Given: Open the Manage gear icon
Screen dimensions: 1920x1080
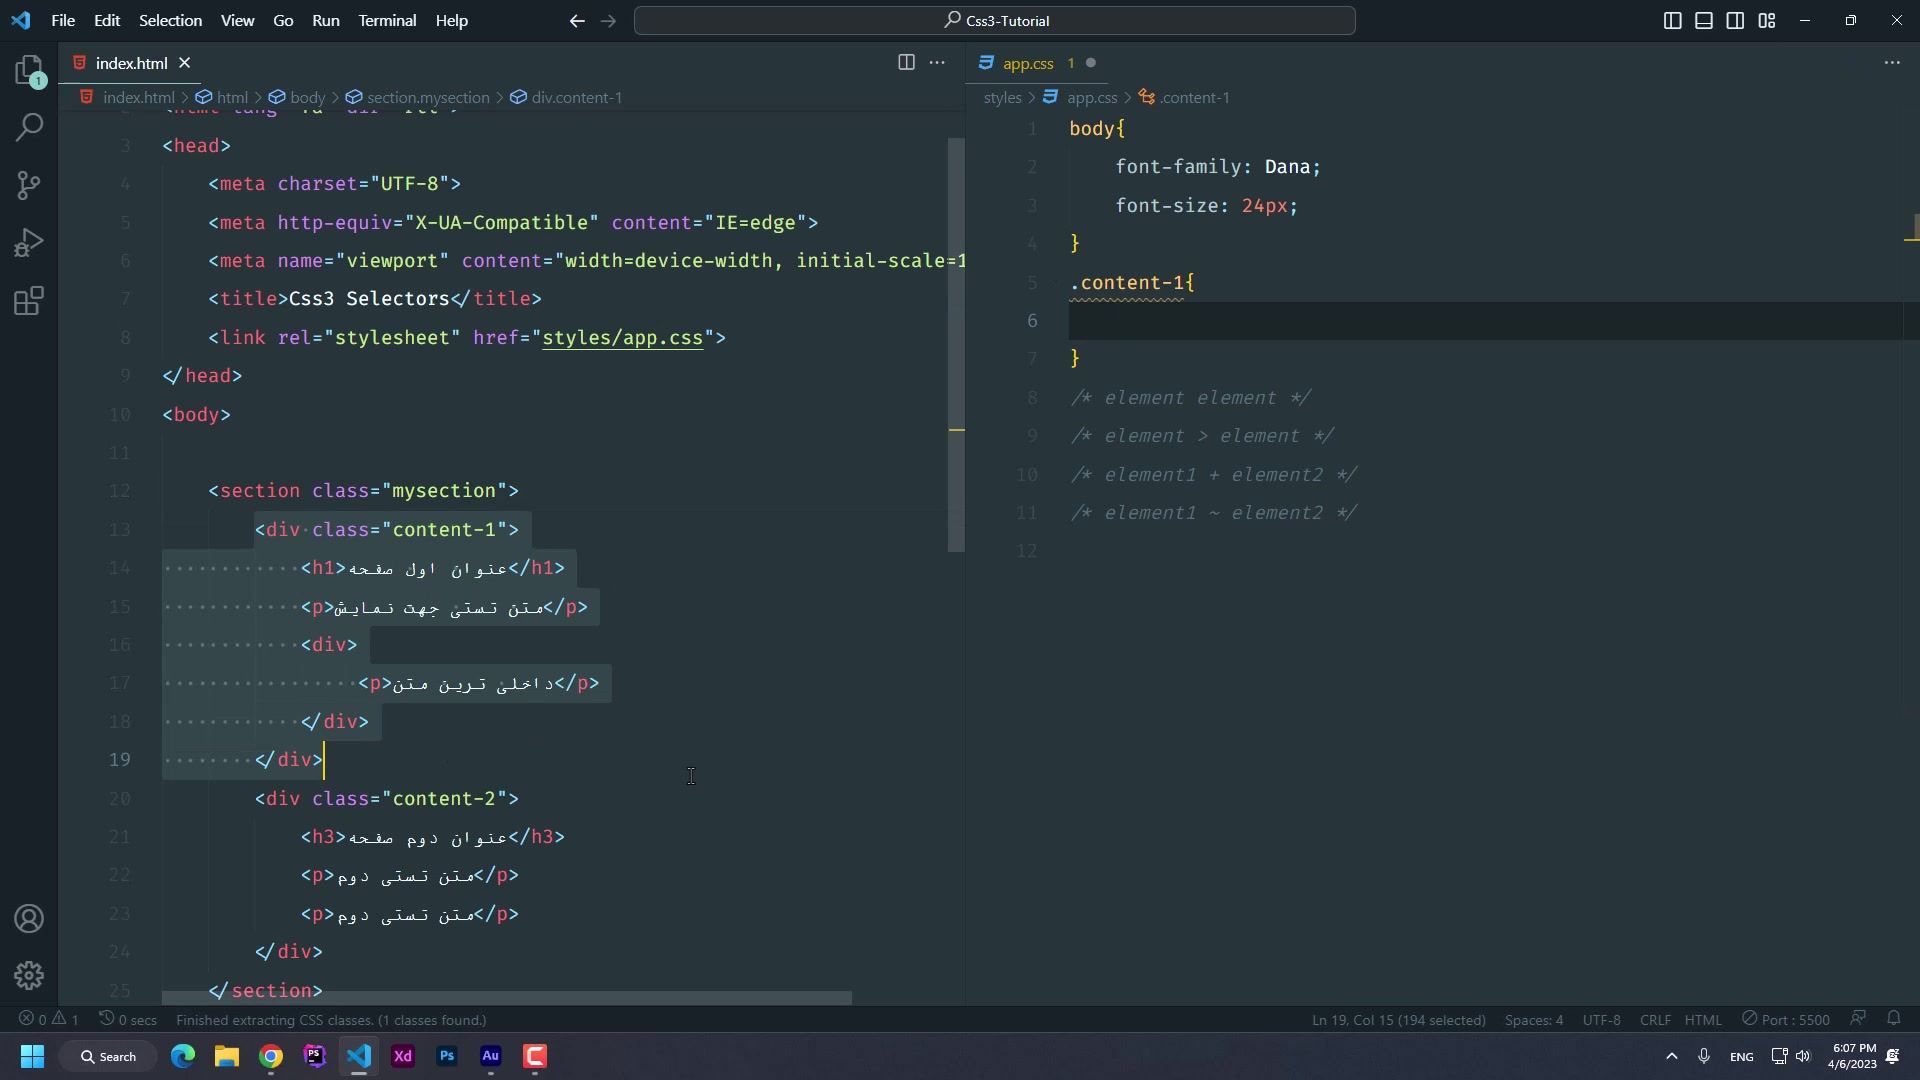Looking at the screenshot, I should 29,975.
